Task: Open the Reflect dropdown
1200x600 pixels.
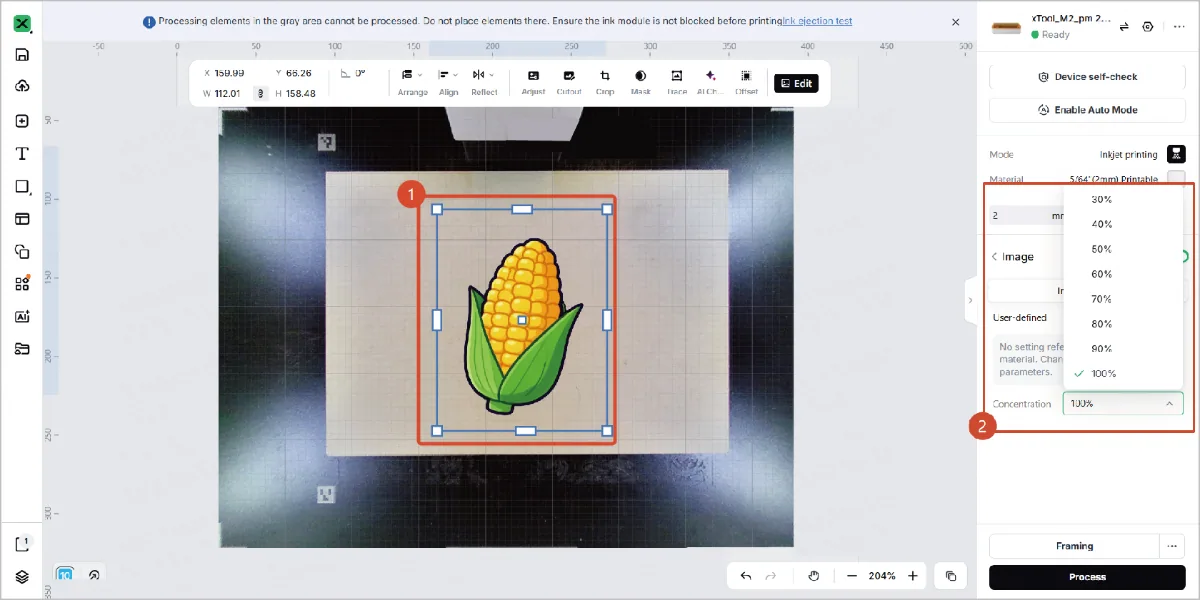Action: coord(484,81)
